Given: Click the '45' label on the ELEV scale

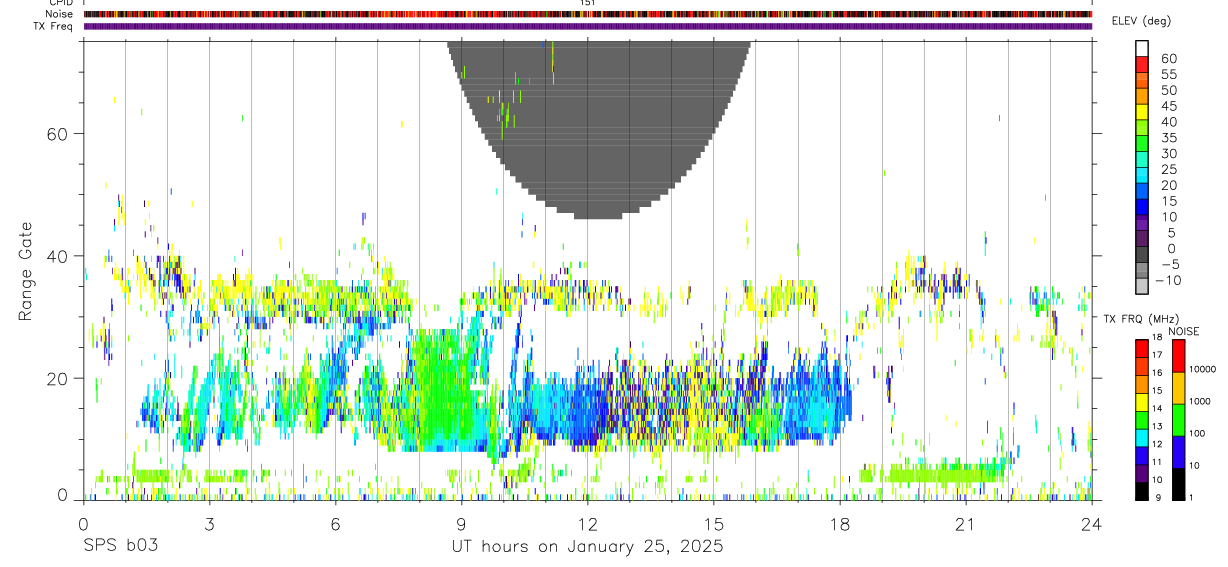Looking at the screenshot, I should coord(1169,106).
